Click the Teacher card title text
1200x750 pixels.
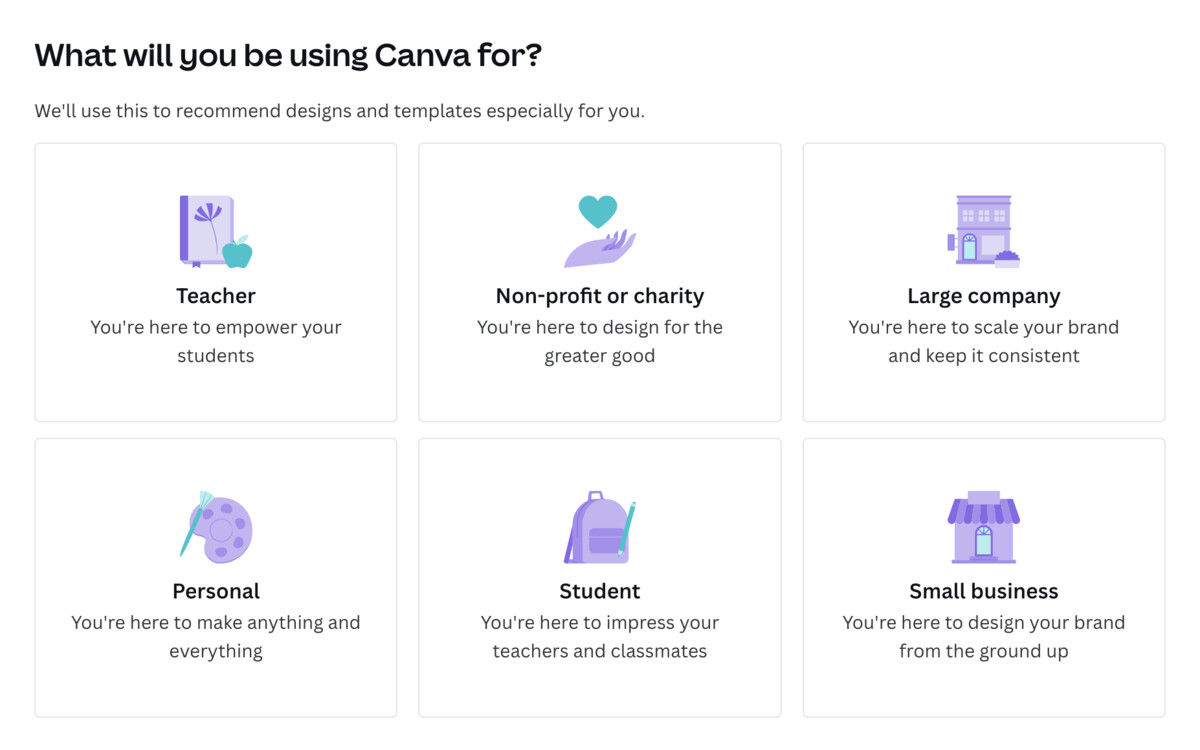[x=215, y=295]
